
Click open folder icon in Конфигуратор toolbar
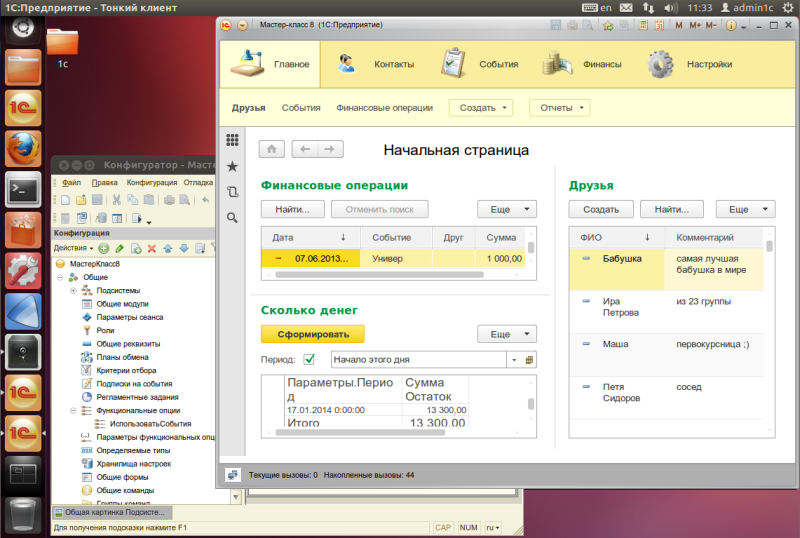tap(81, 200)
